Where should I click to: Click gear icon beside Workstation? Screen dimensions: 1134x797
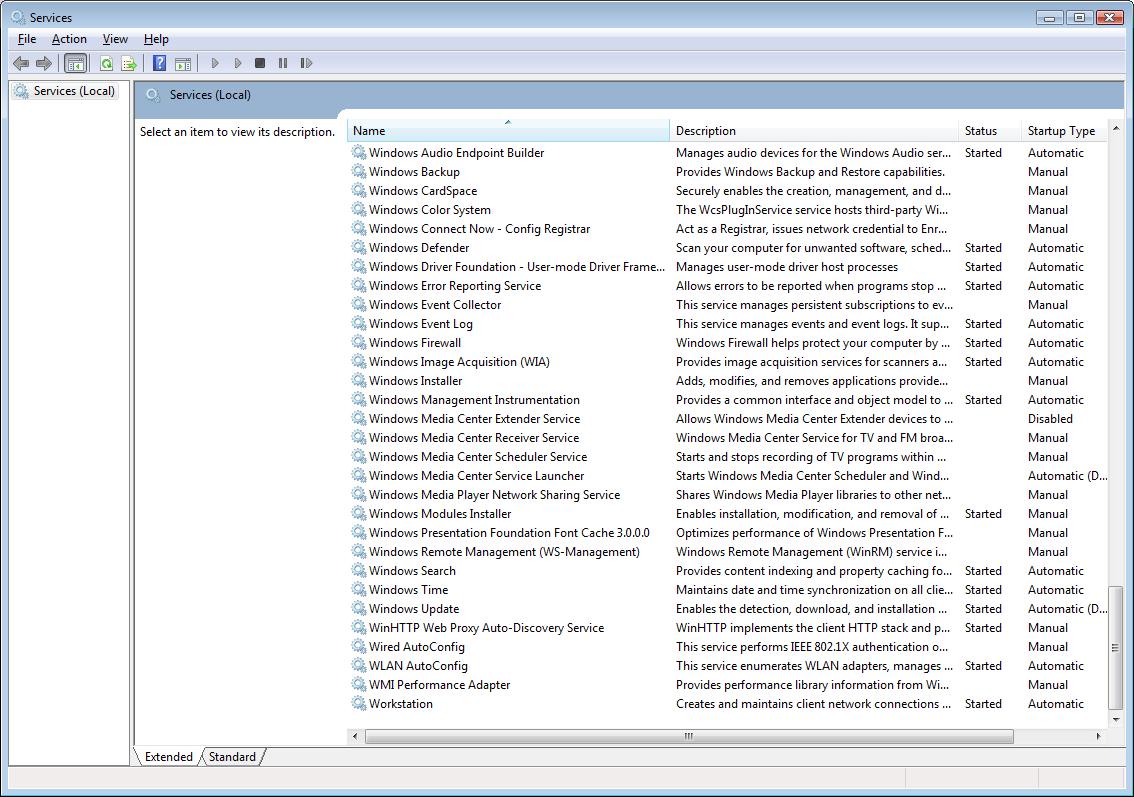click(x=359, y=703)
